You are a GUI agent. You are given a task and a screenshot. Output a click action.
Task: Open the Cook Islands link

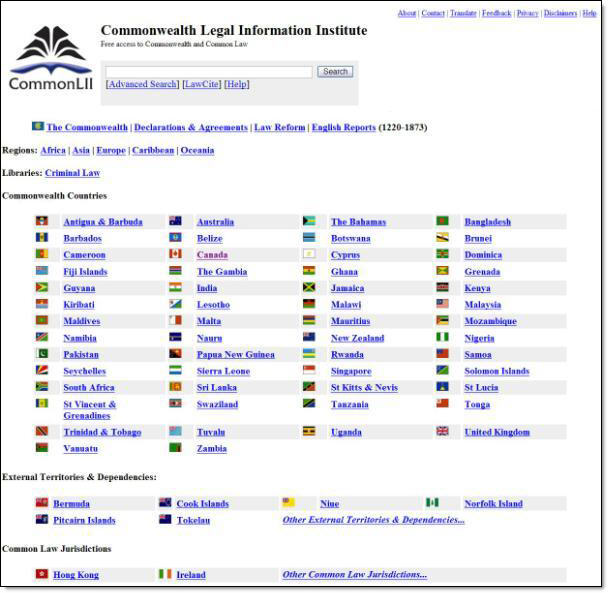[x=202, y=504]
